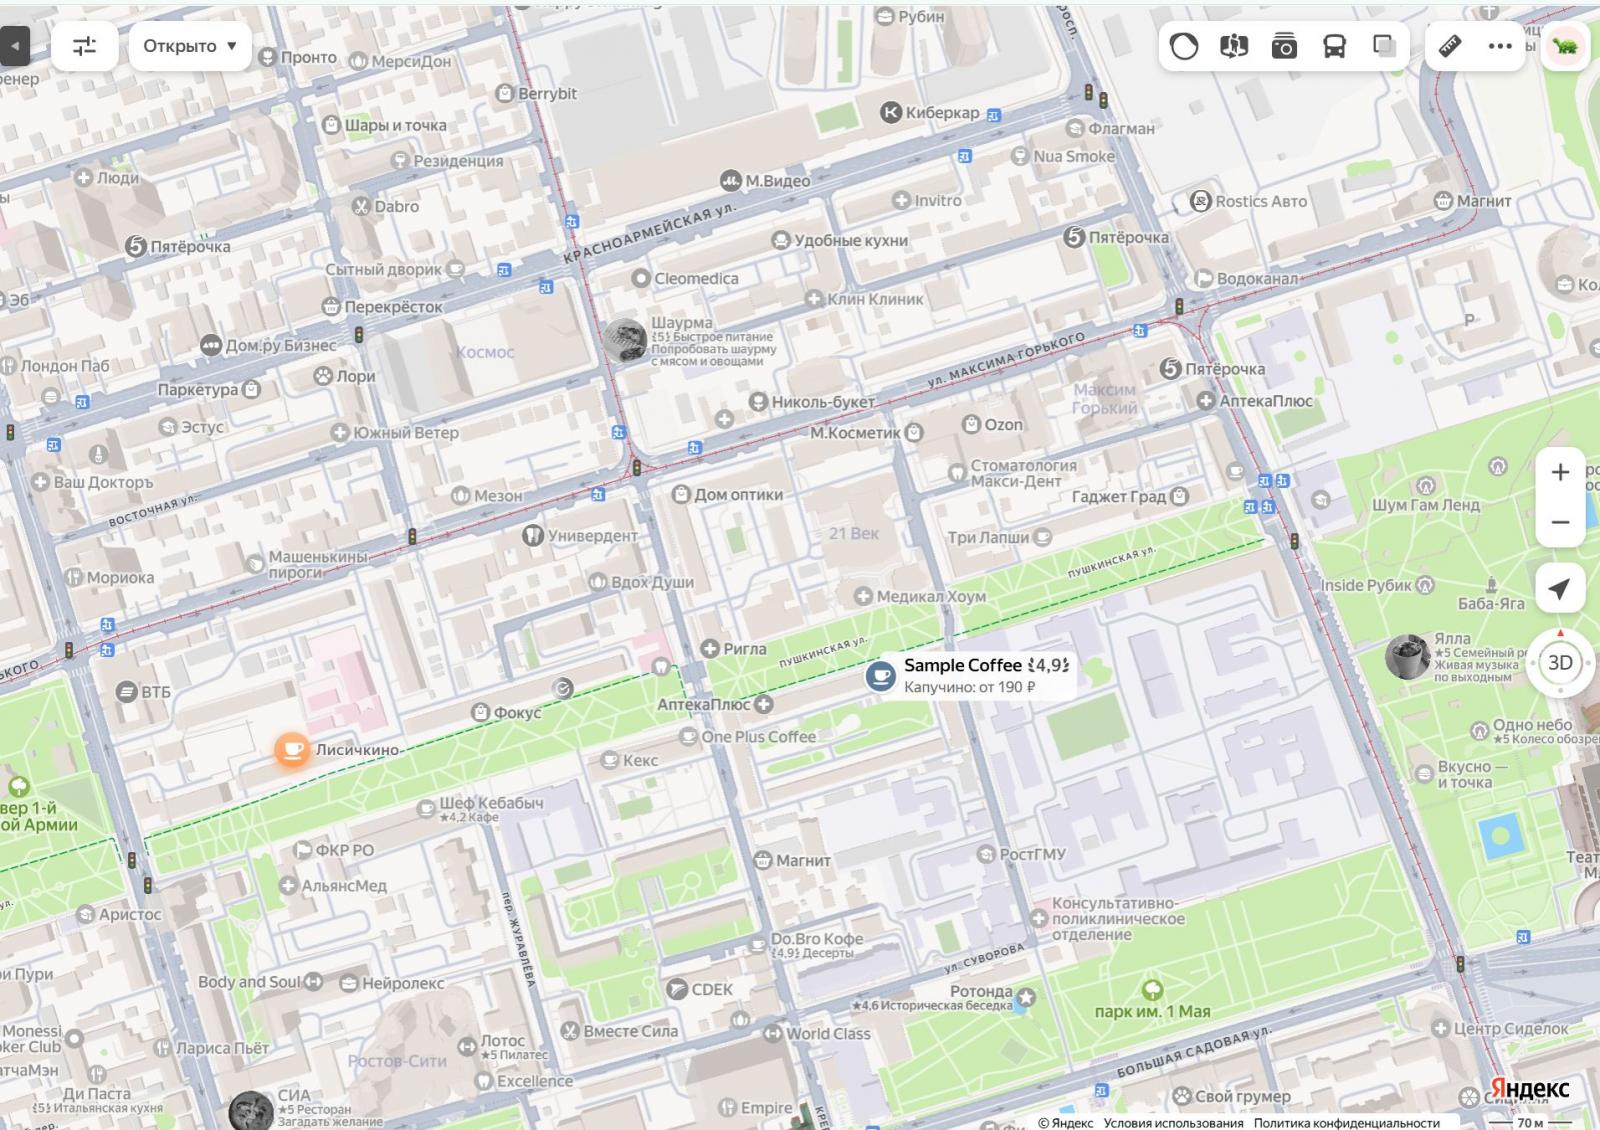Select the парк им. 1 Мая marker
The width and height of the screenshot is (1600, 1130).
click(x=1152, y=990)
